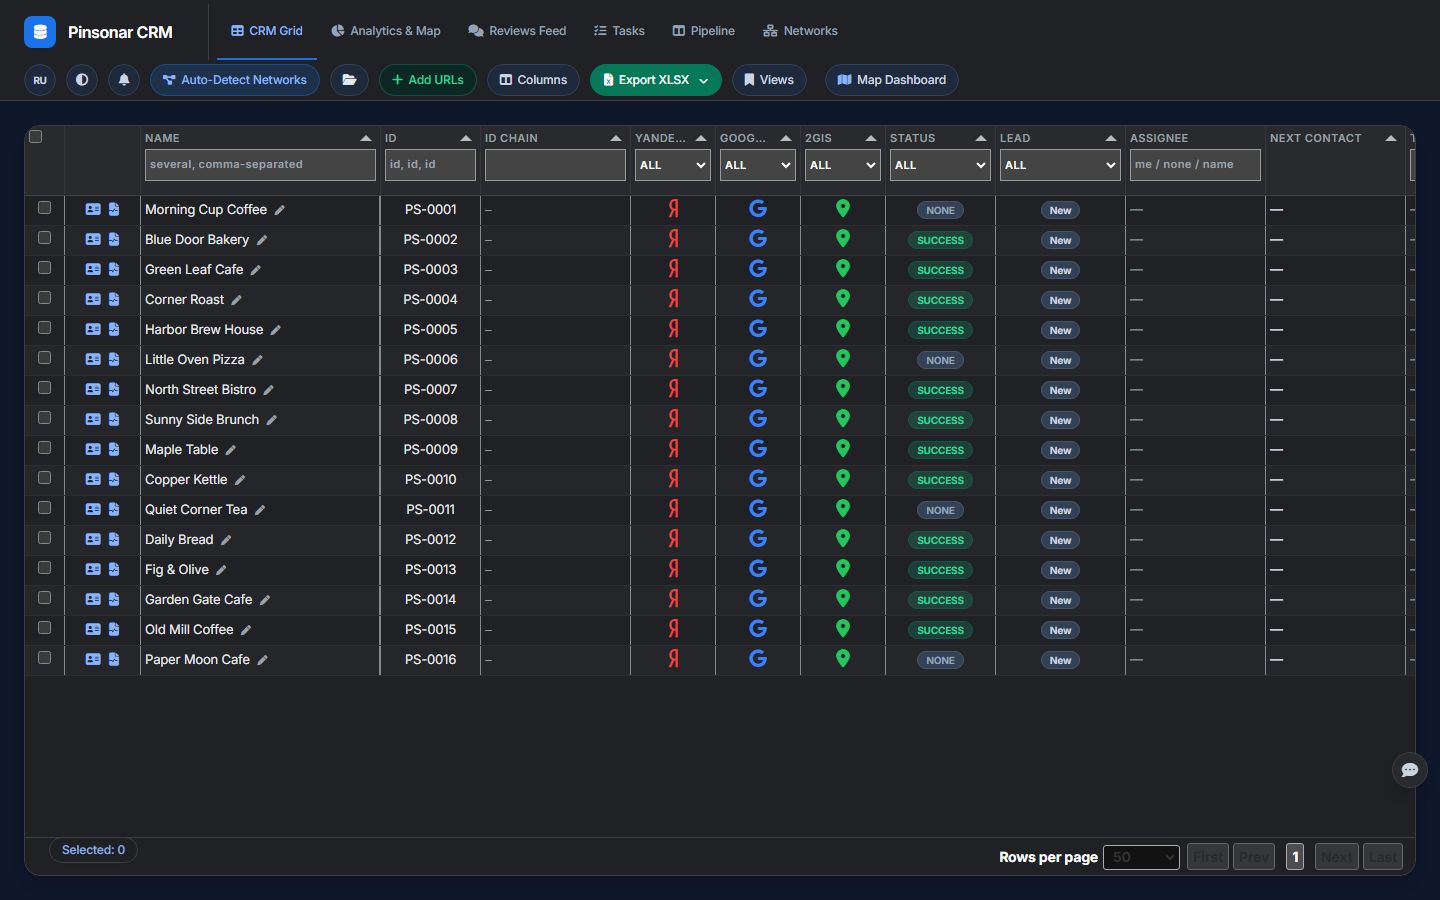The height and width of the screenshot is (900, 1440).
Task: Click Auto-Detect Networks button
Action: click(235, 80)
